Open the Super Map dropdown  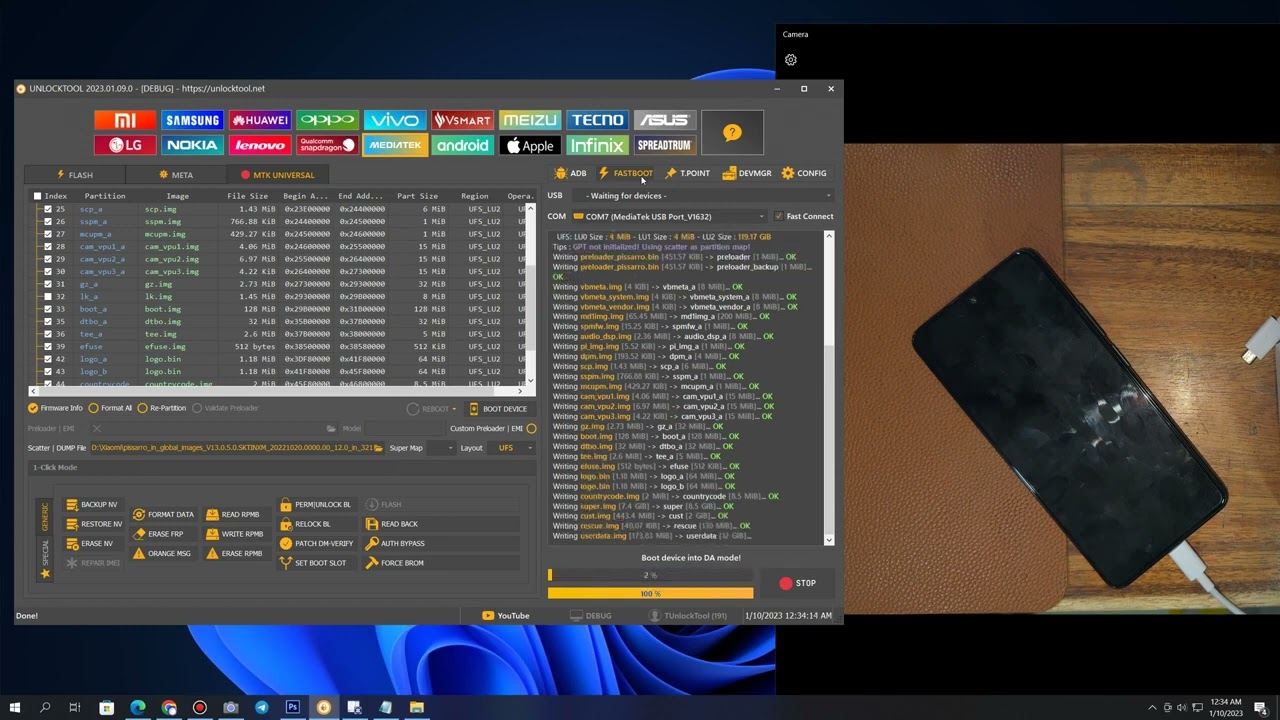pyautogui.click(x=441, y=448)
